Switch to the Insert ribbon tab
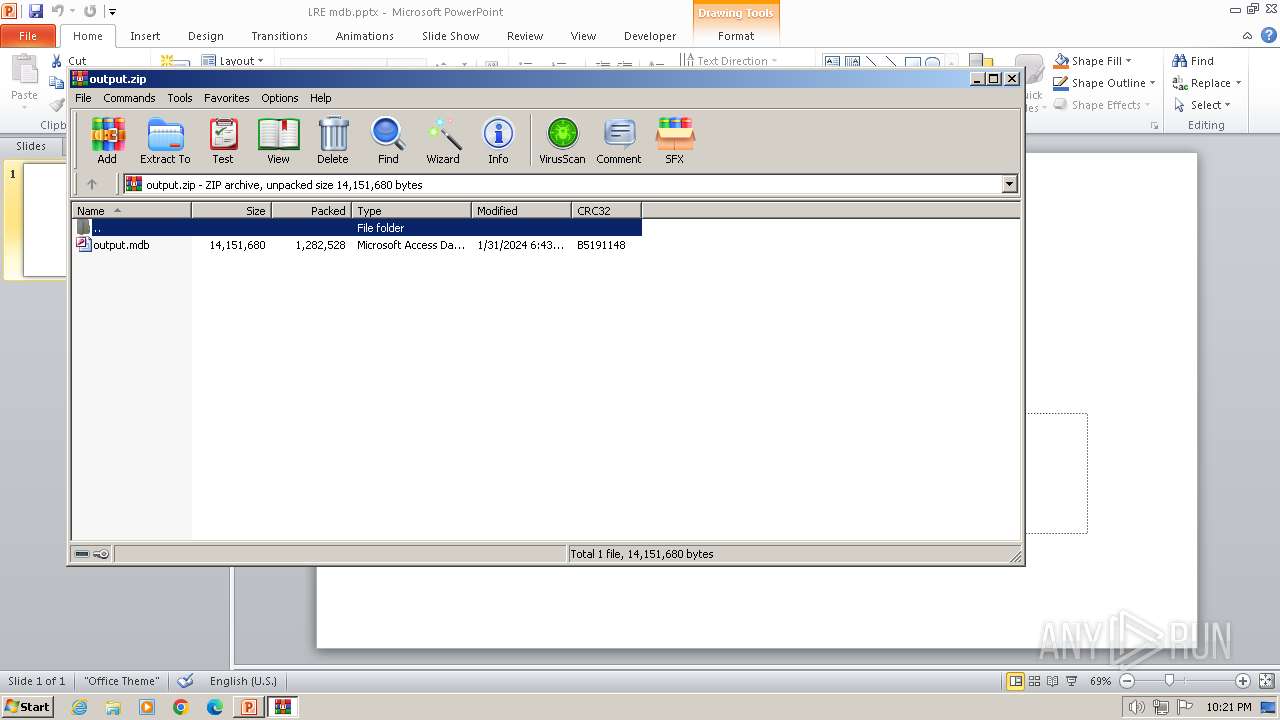Image resolution: width=1280 pixels, height=720 pixels. (x=145, y=36)
